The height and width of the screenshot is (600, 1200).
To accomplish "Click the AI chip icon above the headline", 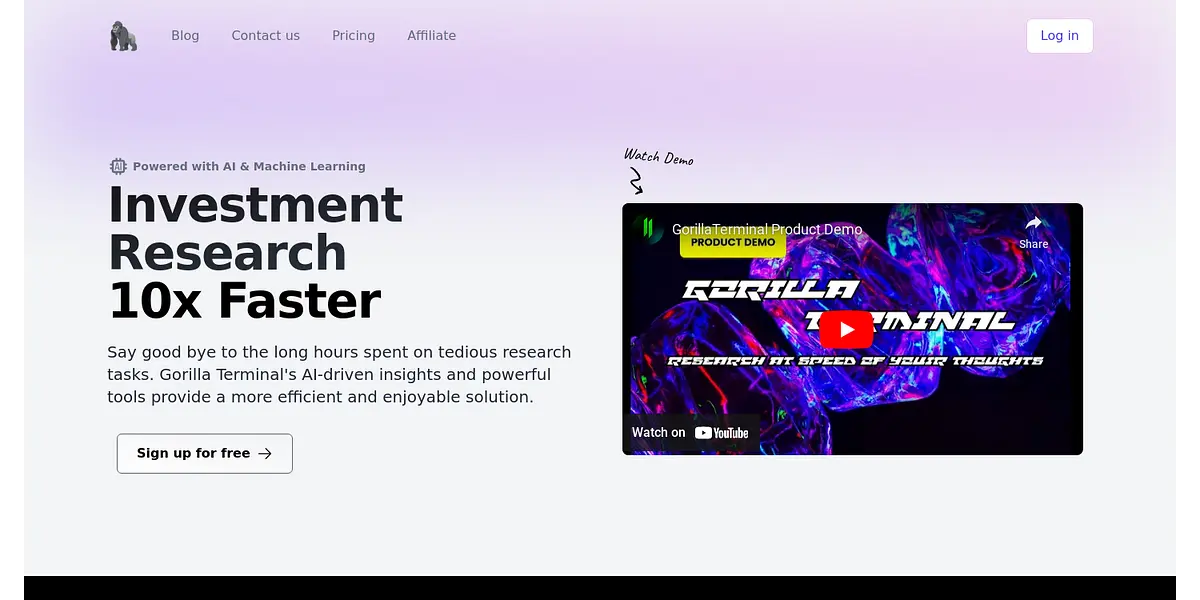I will pyautogui.click(x=118, y=167).
